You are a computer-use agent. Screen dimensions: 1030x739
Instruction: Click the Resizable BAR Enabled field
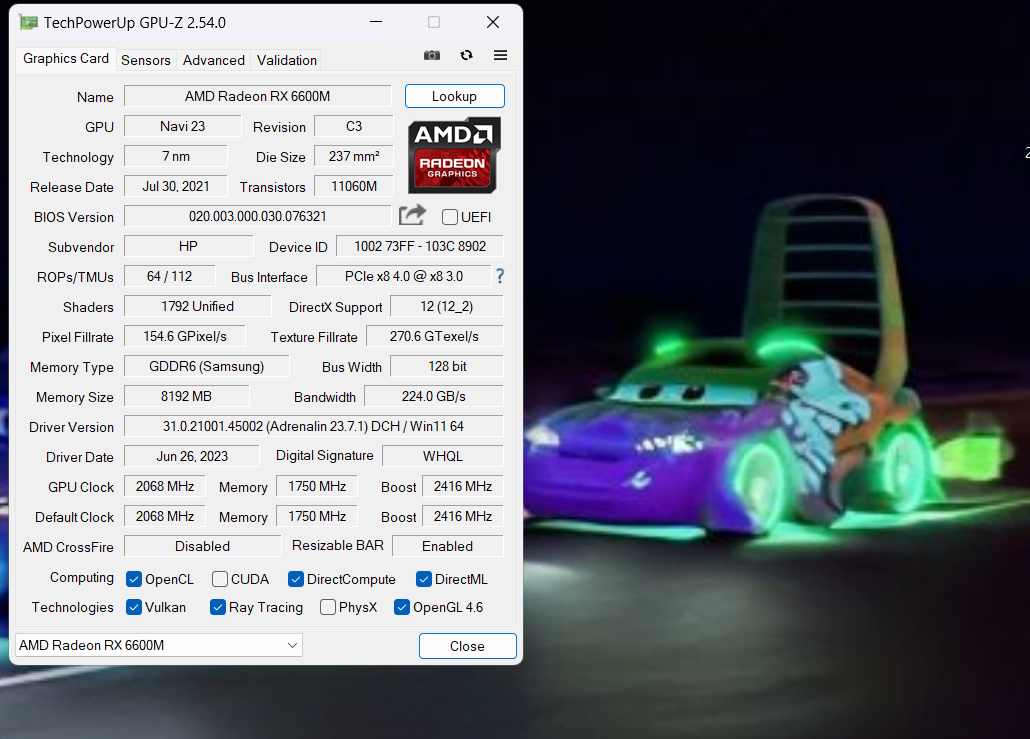coord(447,546)
